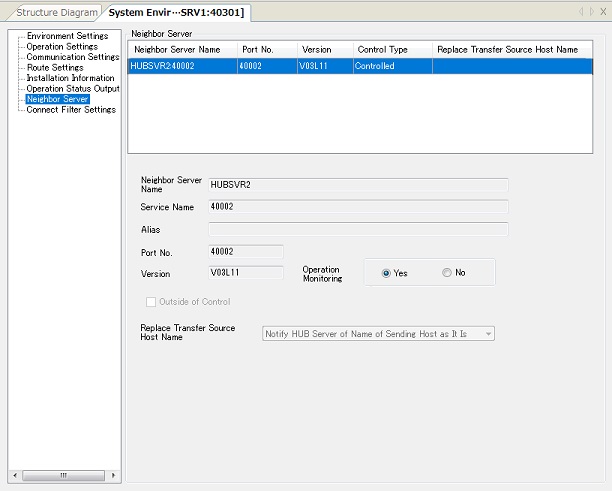Open Connect Filter Settings tree item

71,110
